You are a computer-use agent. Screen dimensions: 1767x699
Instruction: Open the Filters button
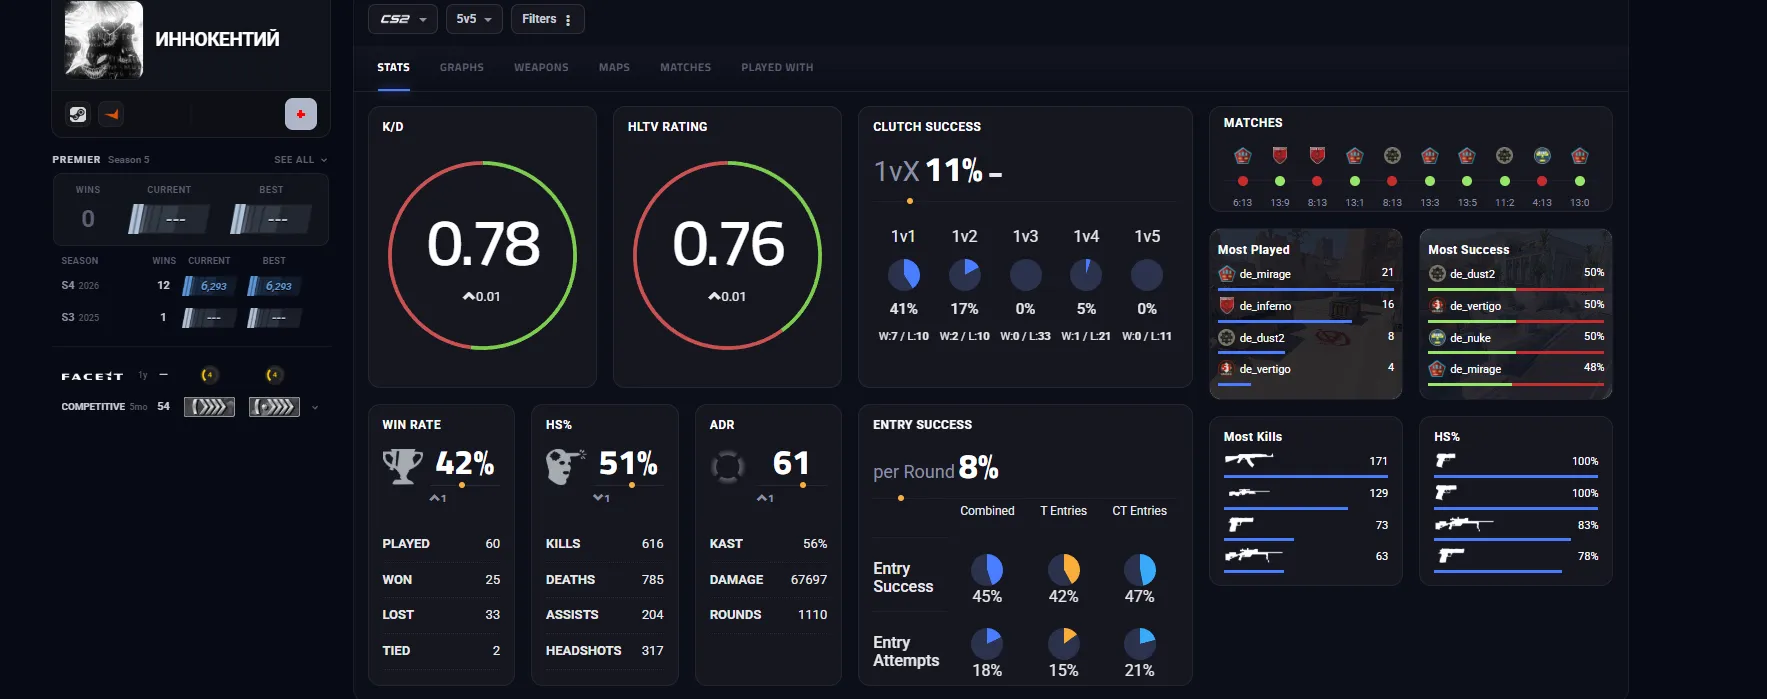tap(547, 19)
